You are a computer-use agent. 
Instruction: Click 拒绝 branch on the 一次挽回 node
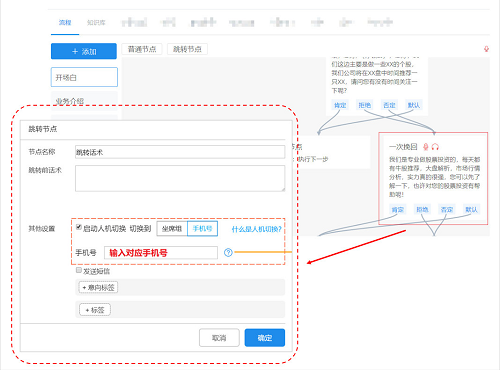422,210
